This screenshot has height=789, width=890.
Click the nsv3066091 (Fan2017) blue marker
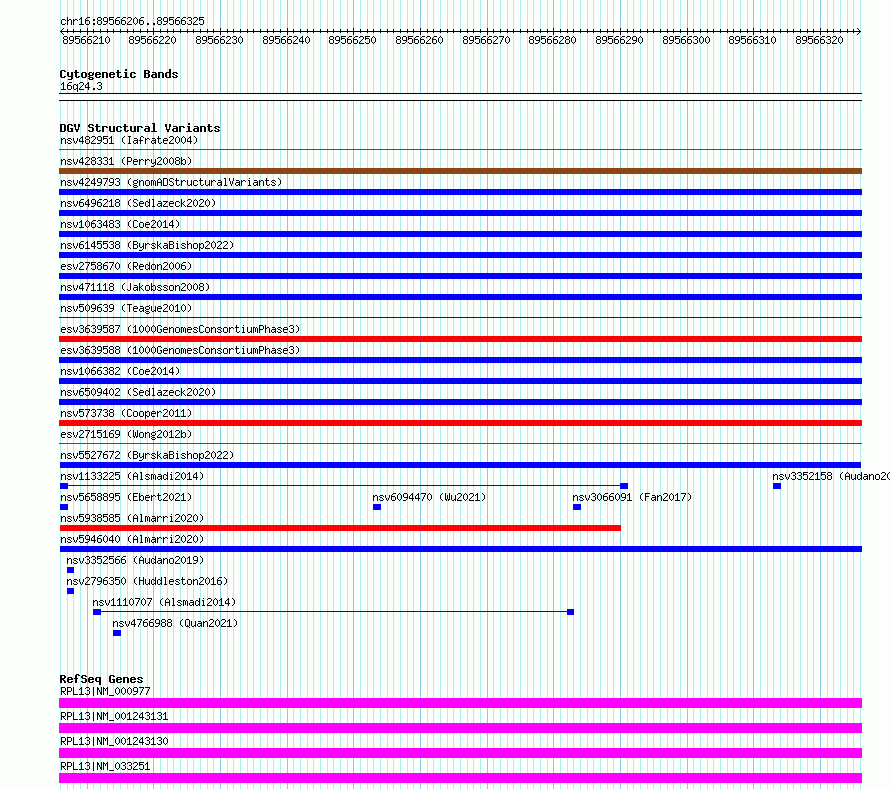coord(577,507)
